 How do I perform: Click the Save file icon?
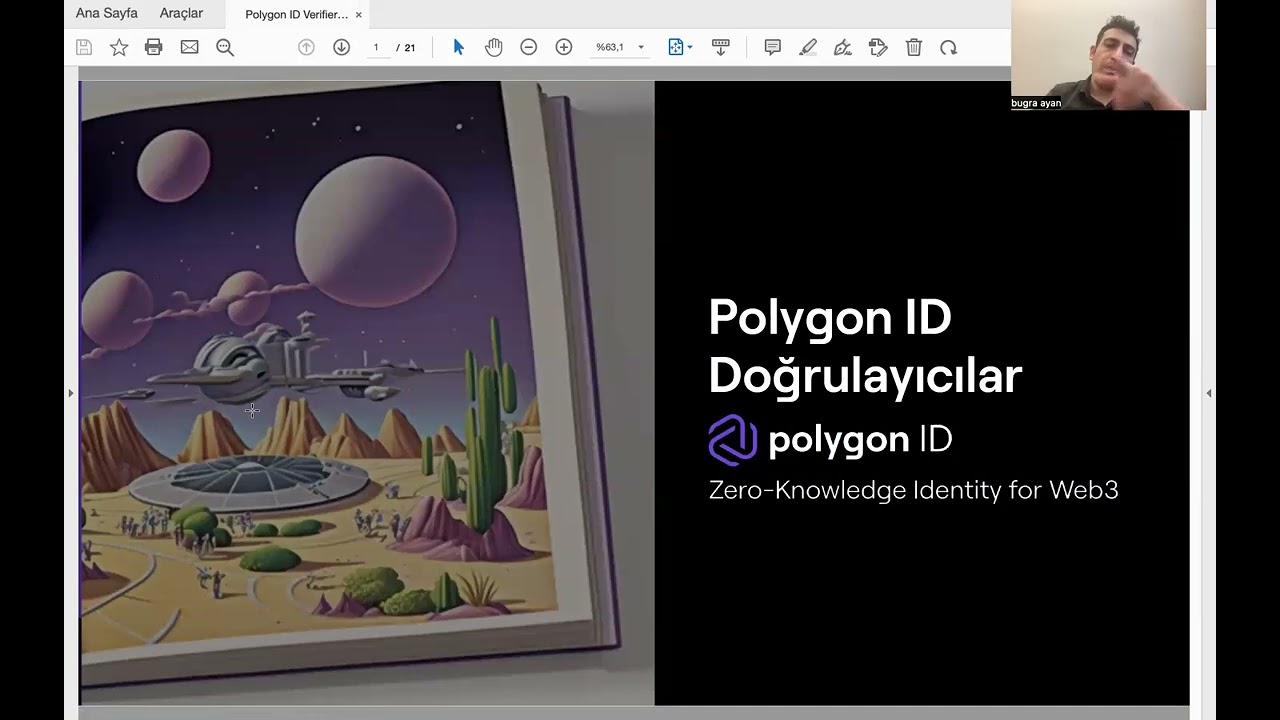click(x=84, y=47)
